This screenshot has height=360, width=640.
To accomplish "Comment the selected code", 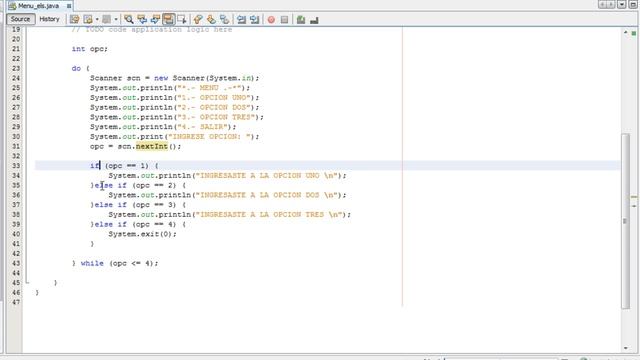I will (x=301, y=20).
